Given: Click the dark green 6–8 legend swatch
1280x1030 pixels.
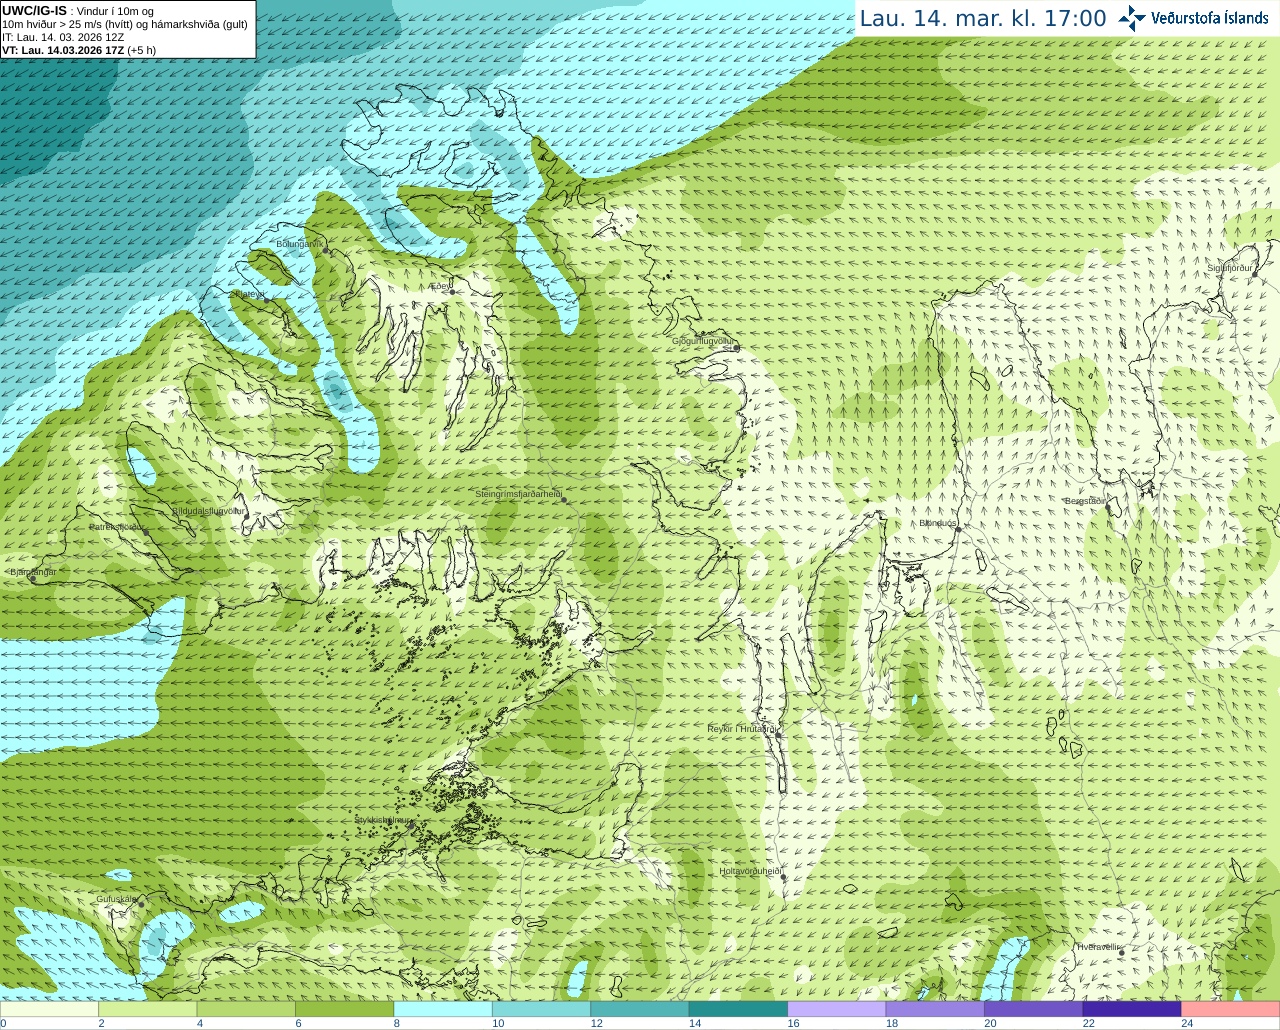Looking at the screenshot, I should pos(345,1009).
